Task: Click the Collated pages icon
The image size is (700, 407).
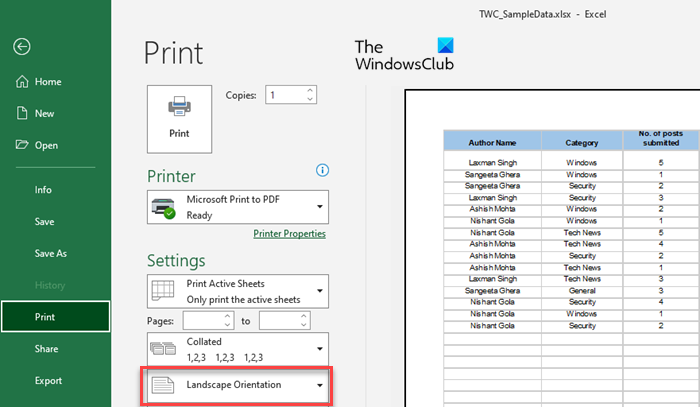Action: click(x=163, y=349)
